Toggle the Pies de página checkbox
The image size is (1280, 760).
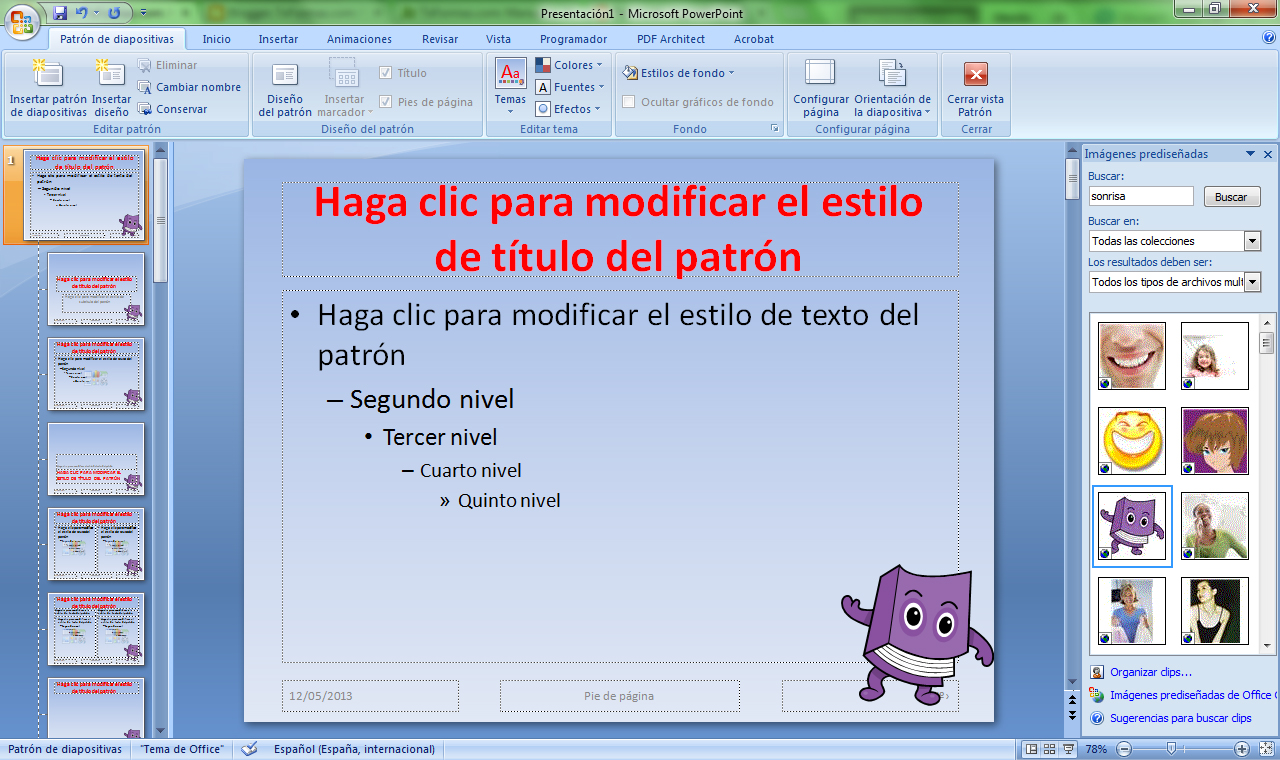pyautogui.click(x=386, y=102)
